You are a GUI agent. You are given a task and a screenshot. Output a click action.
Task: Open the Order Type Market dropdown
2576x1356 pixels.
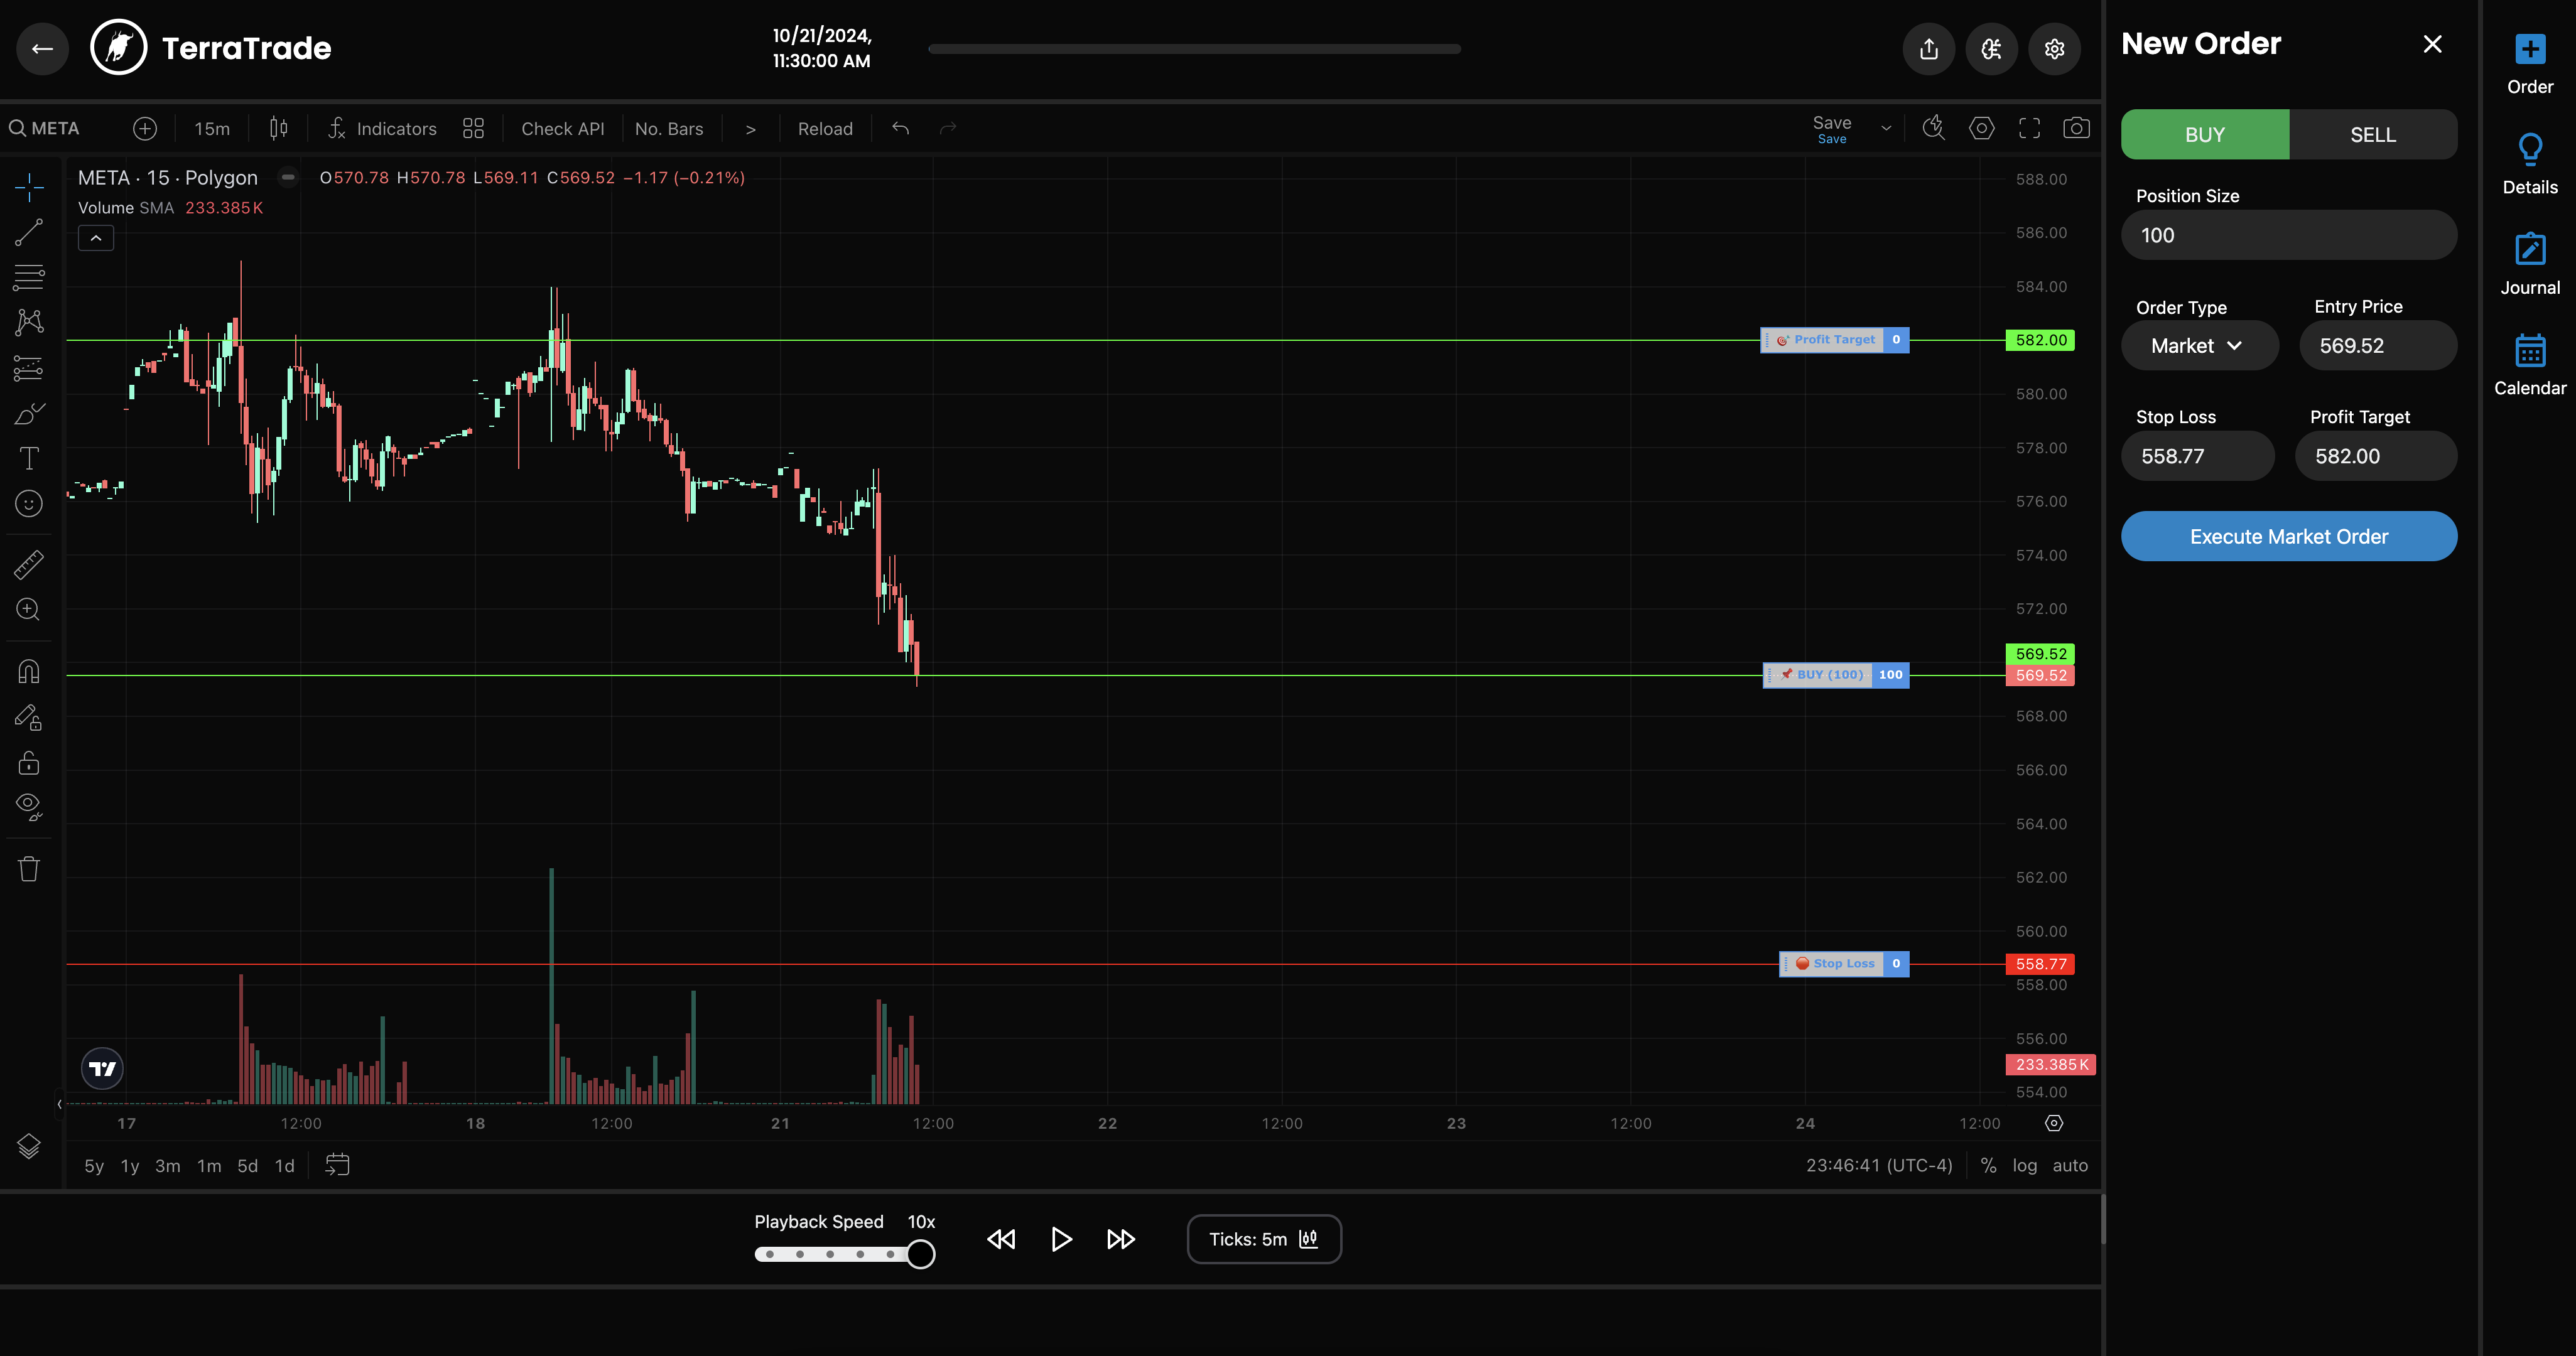(x=2198, y=346)
